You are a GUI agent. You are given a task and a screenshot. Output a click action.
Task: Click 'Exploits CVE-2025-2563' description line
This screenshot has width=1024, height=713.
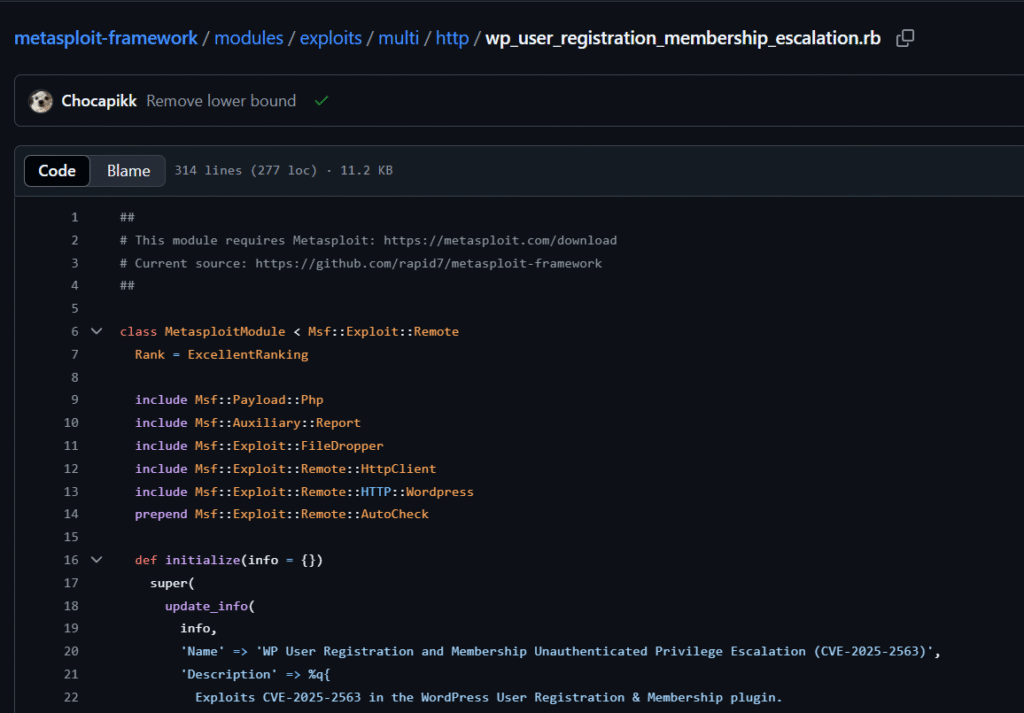click(x=488, y=697)
